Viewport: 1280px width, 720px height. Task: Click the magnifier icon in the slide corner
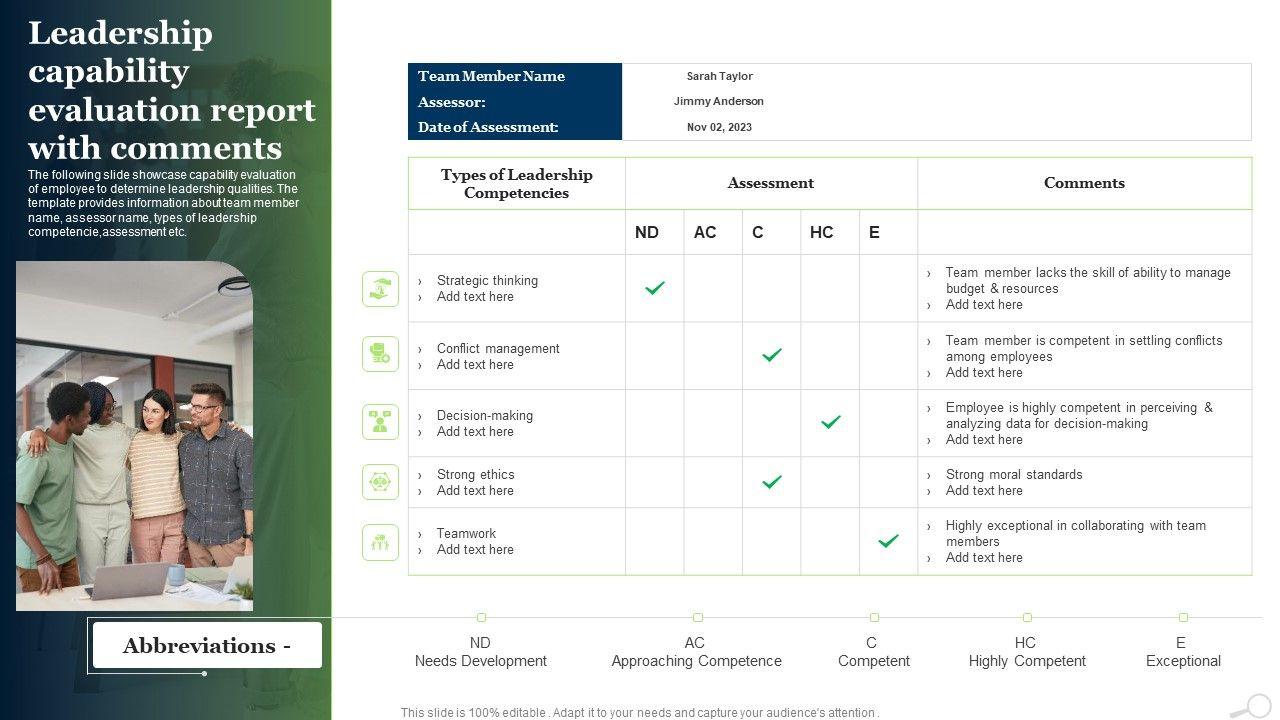pyautogui.click(x=1252, y=707)
